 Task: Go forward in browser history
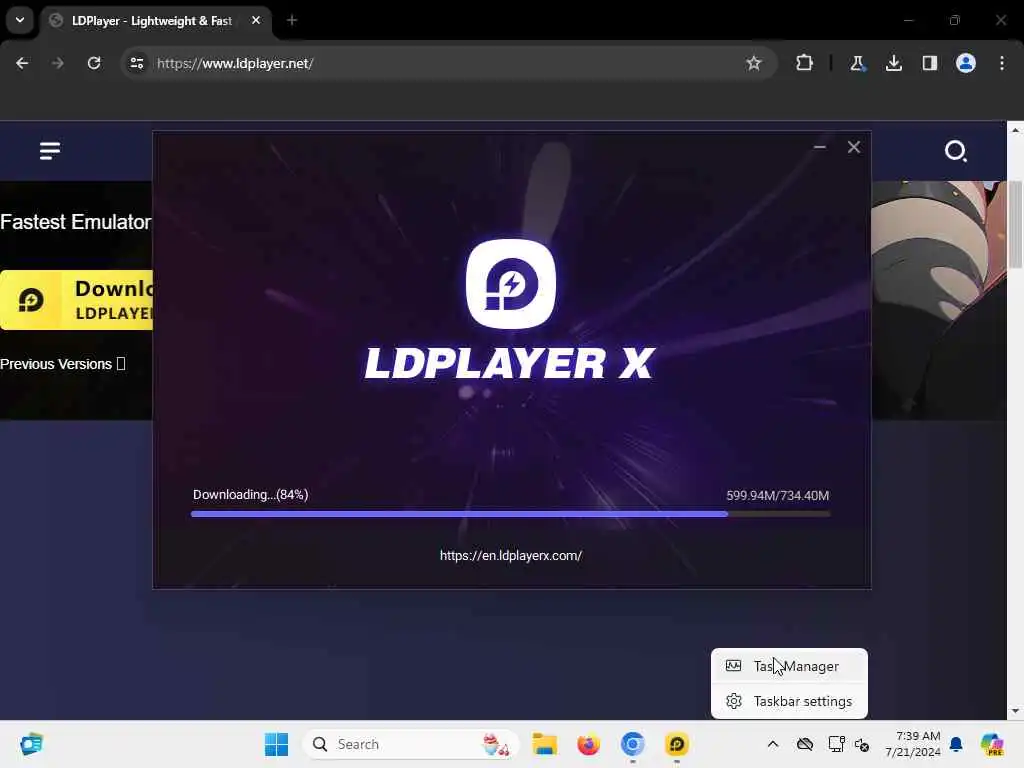tap(57, 63)
